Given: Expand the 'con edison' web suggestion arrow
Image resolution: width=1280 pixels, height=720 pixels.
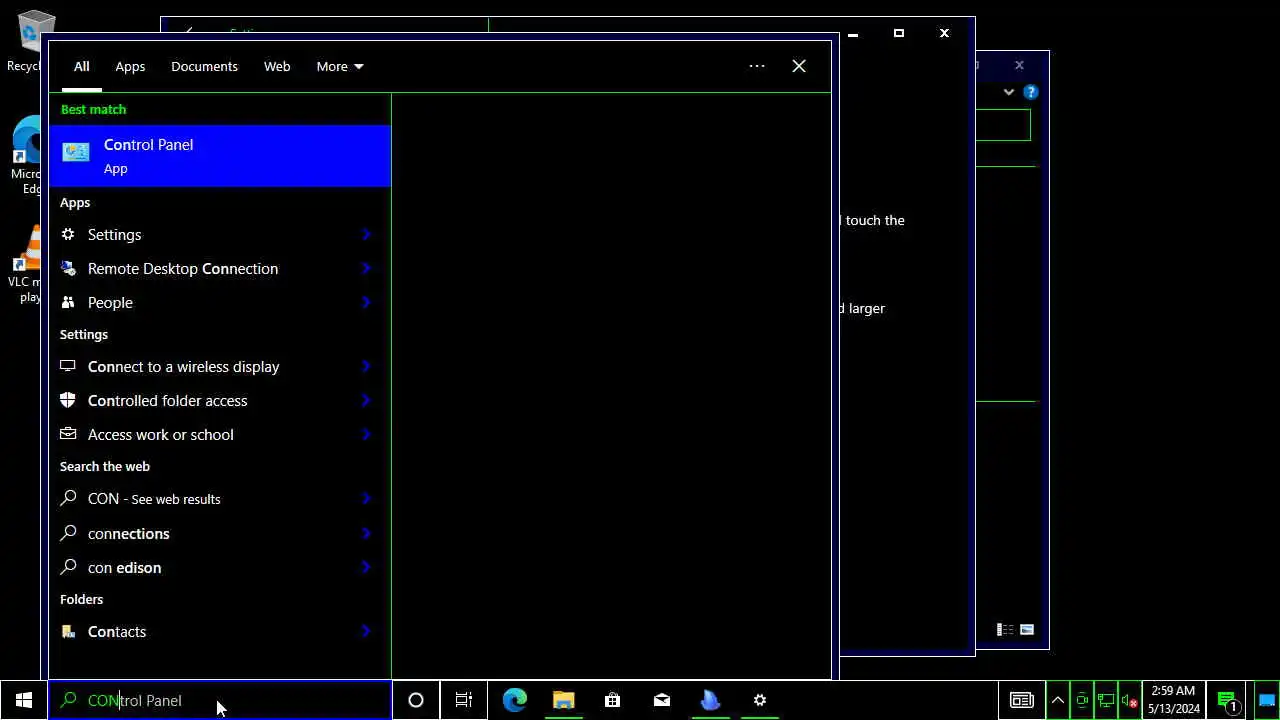Looking at the screenshot, I should pyautogui.click(x=367, y=567).
